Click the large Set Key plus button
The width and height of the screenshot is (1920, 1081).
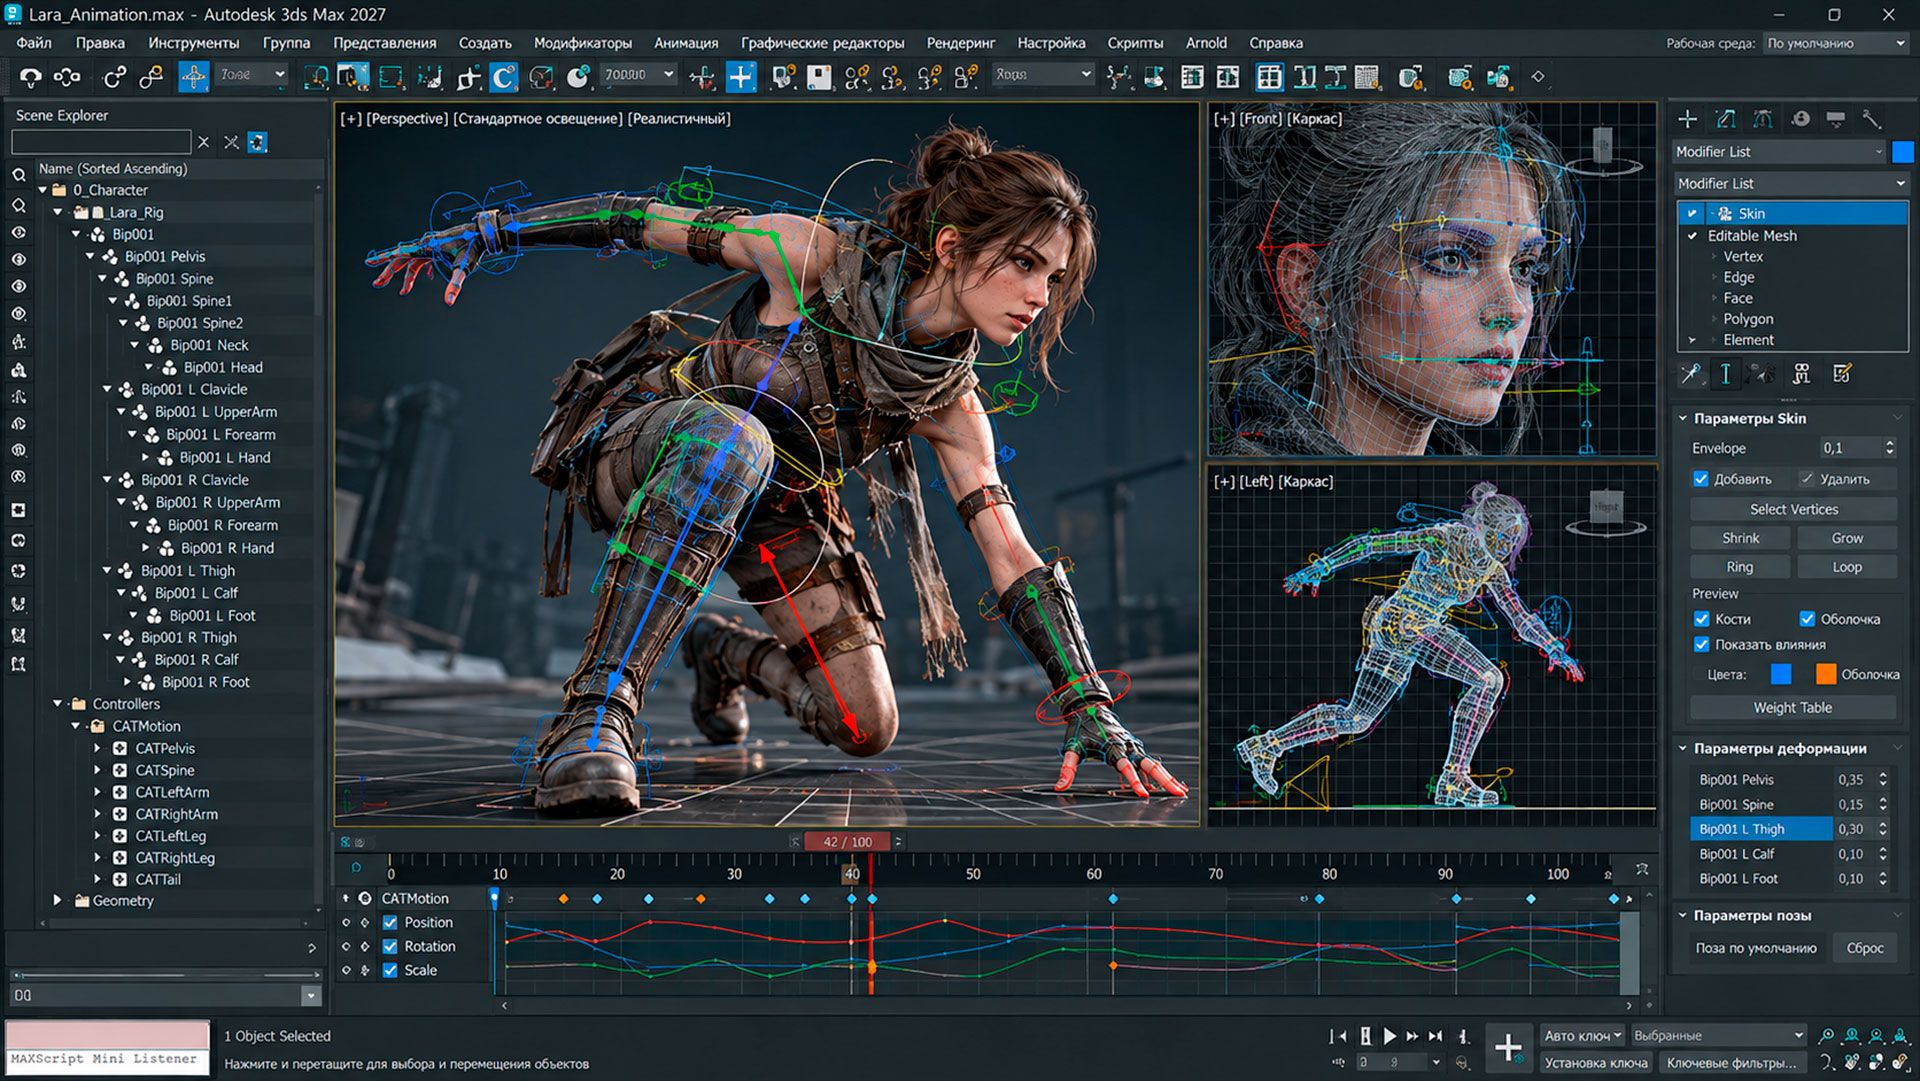point(1508,1048)
